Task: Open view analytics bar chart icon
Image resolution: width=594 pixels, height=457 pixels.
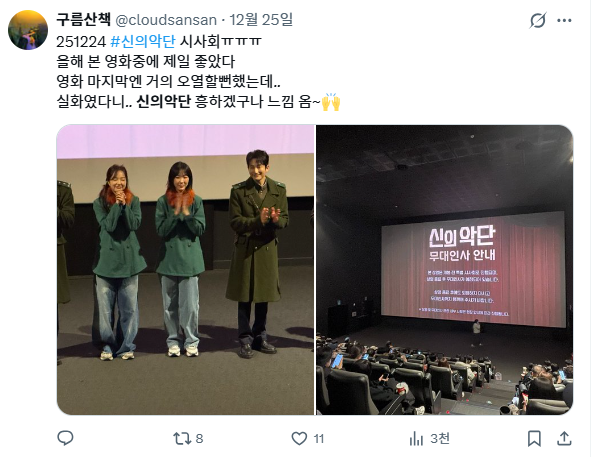Action: click(x=416, y=439)
